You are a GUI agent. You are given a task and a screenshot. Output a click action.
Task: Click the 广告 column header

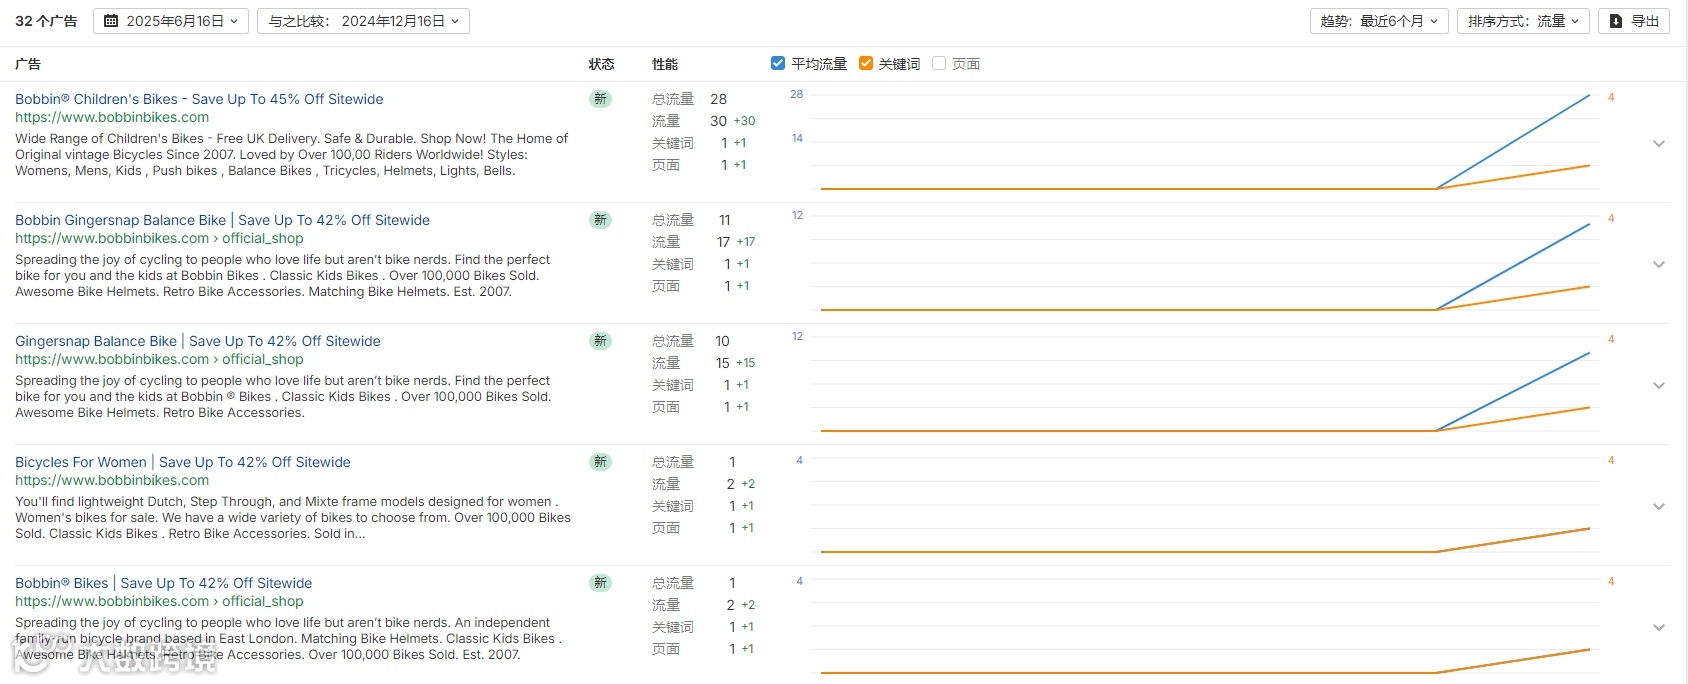28,64
